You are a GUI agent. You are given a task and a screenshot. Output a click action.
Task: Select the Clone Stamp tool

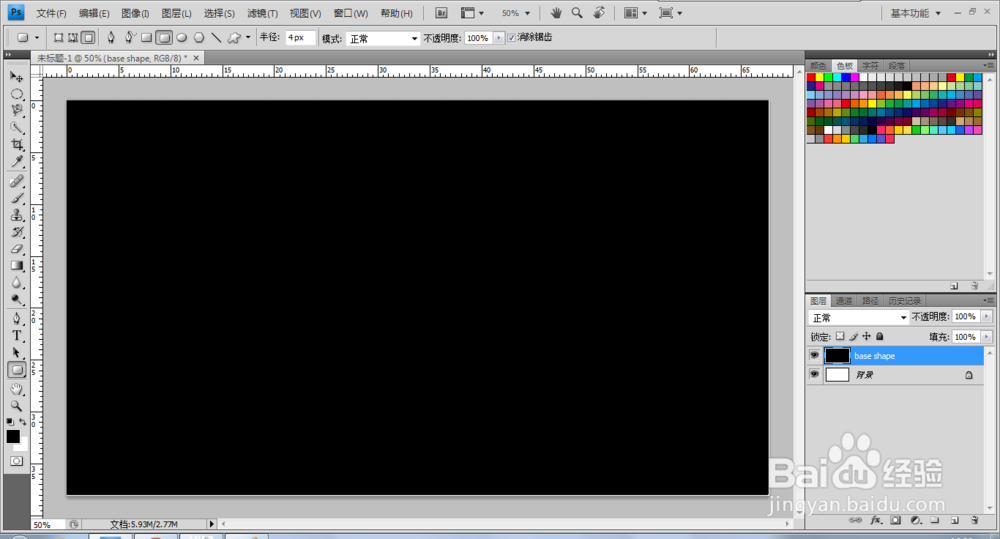[17, 216]
